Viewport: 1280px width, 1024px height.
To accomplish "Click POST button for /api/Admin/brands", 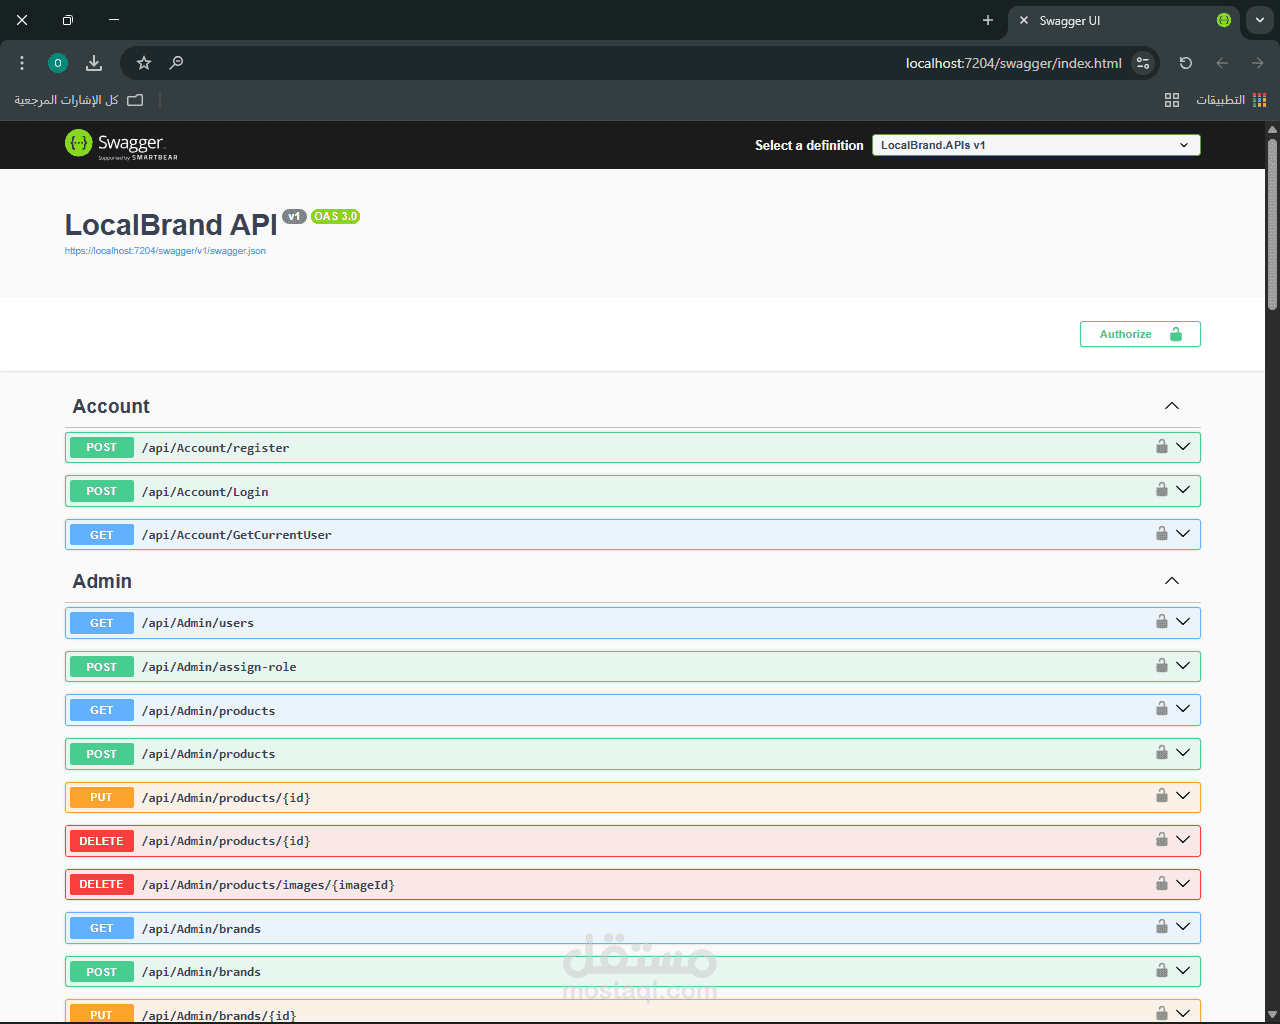I will click(101, 972).
